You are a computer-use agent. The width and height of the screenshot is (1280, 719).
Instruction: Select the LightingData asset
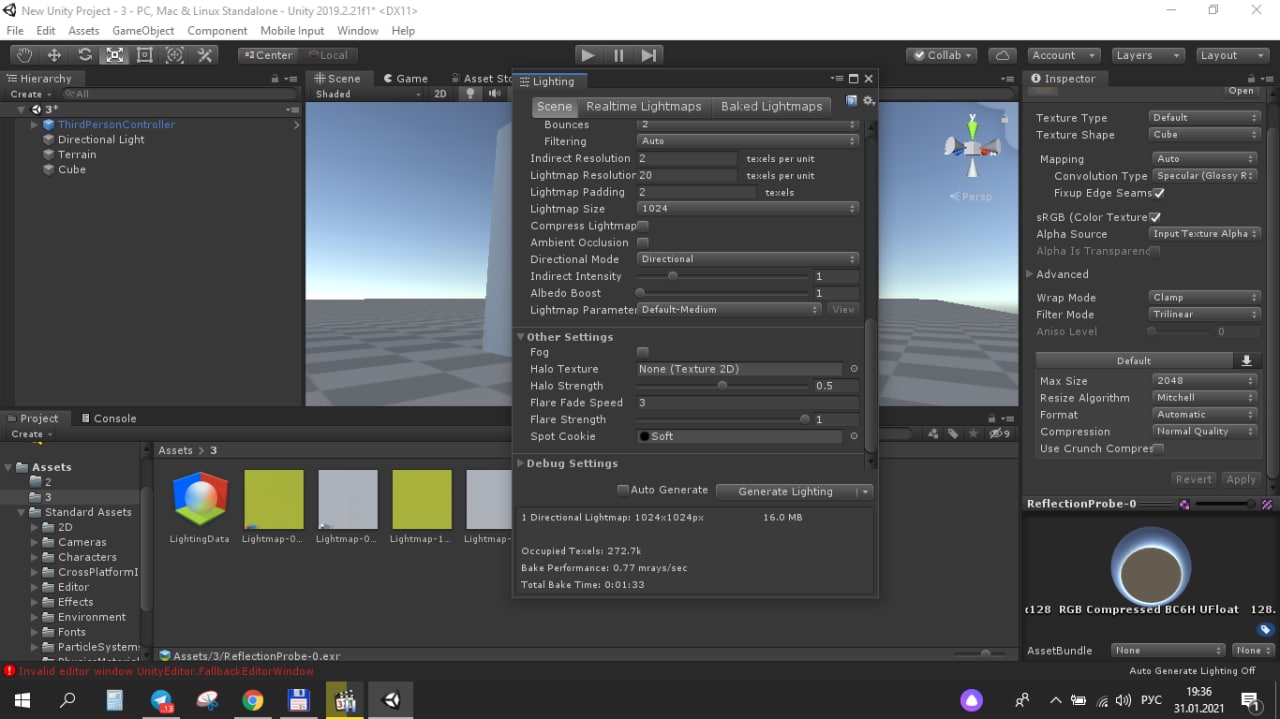200,507
